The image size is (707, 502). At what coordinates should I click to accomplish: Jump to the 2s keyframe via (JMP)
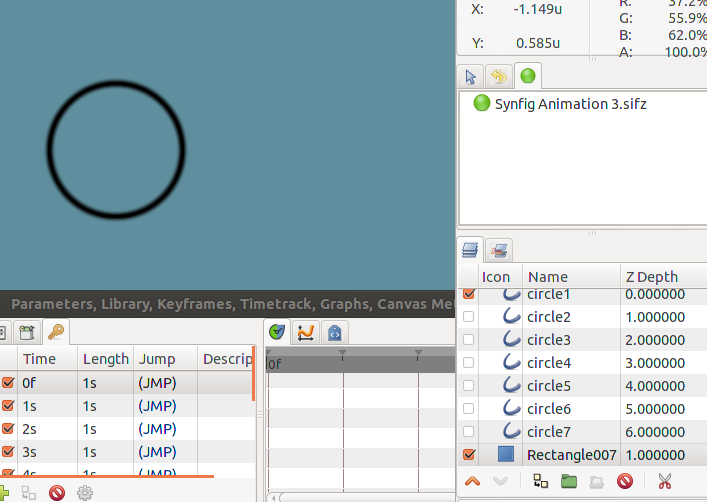[157, 429]
